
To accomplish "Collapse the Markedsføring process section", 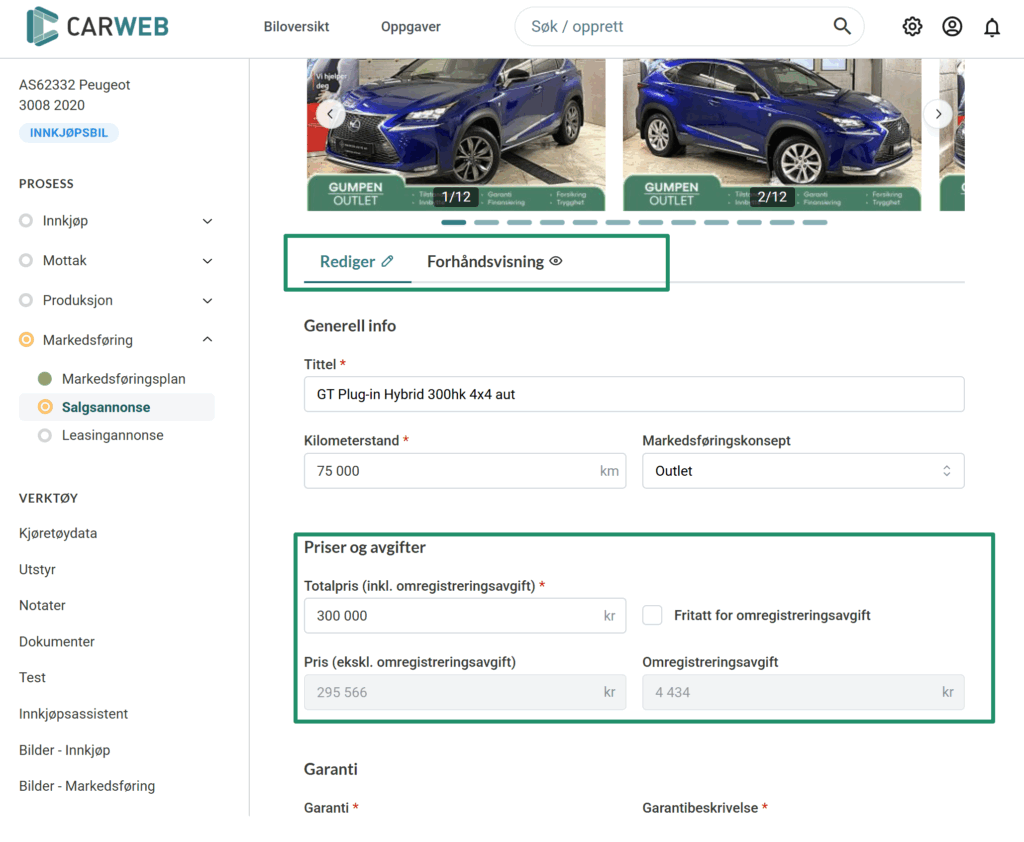I will coord(208,340).
